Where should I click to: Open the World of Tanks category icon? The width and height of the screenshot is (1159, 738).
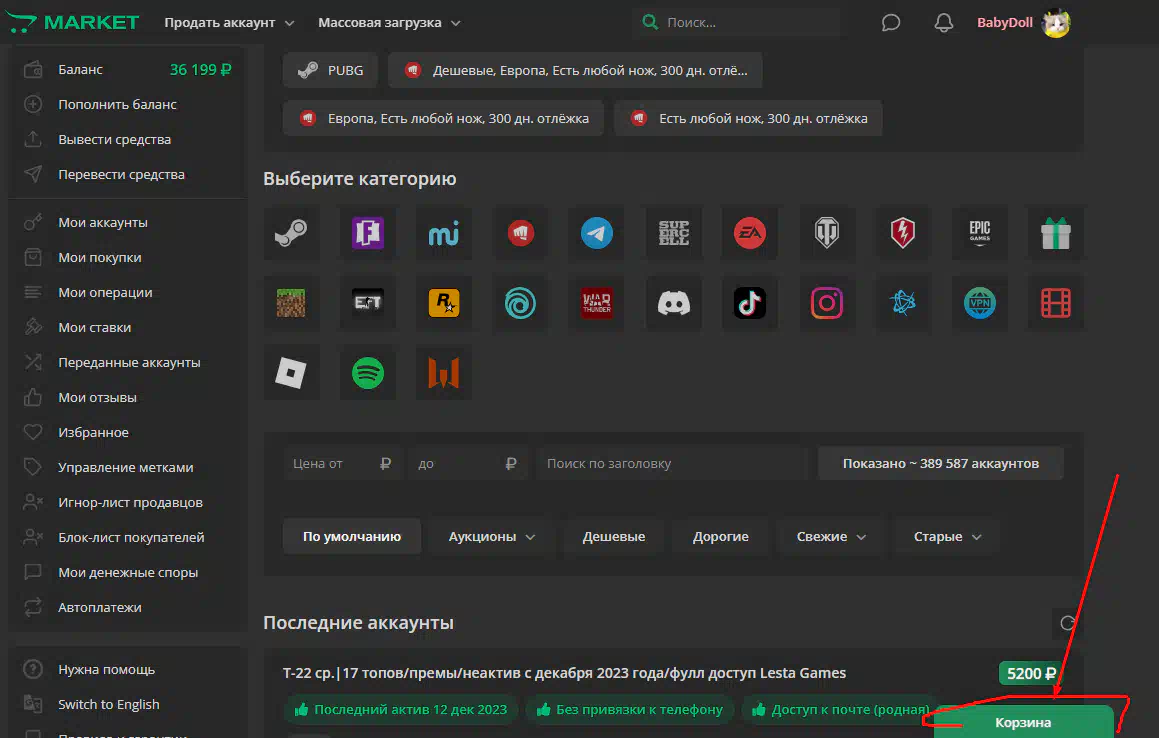(x=826, y=233)
